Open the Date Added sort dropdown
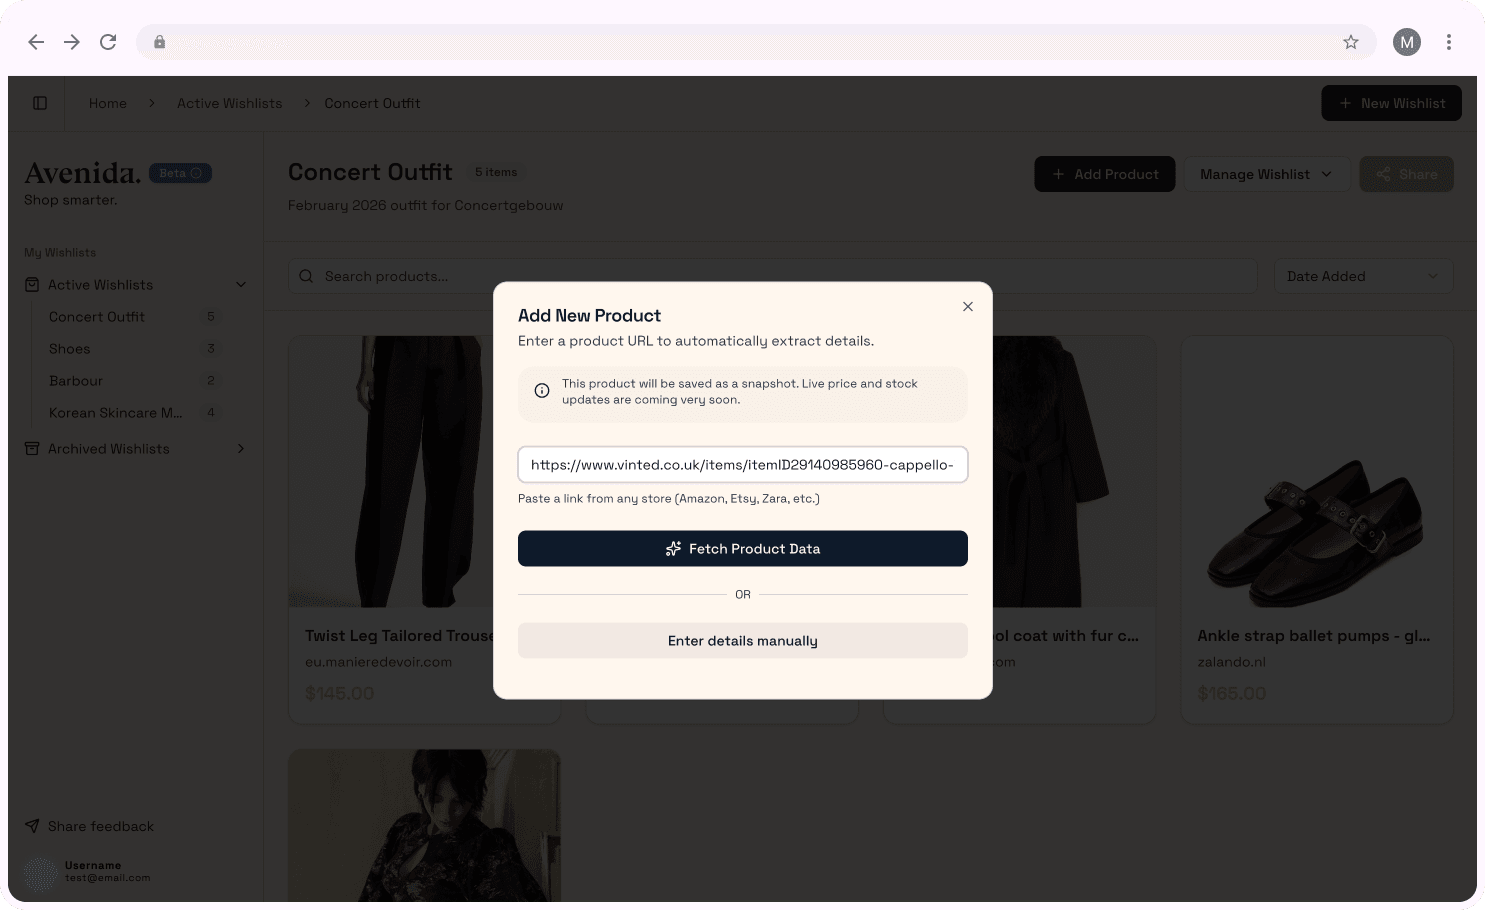 pos(1363,276)
